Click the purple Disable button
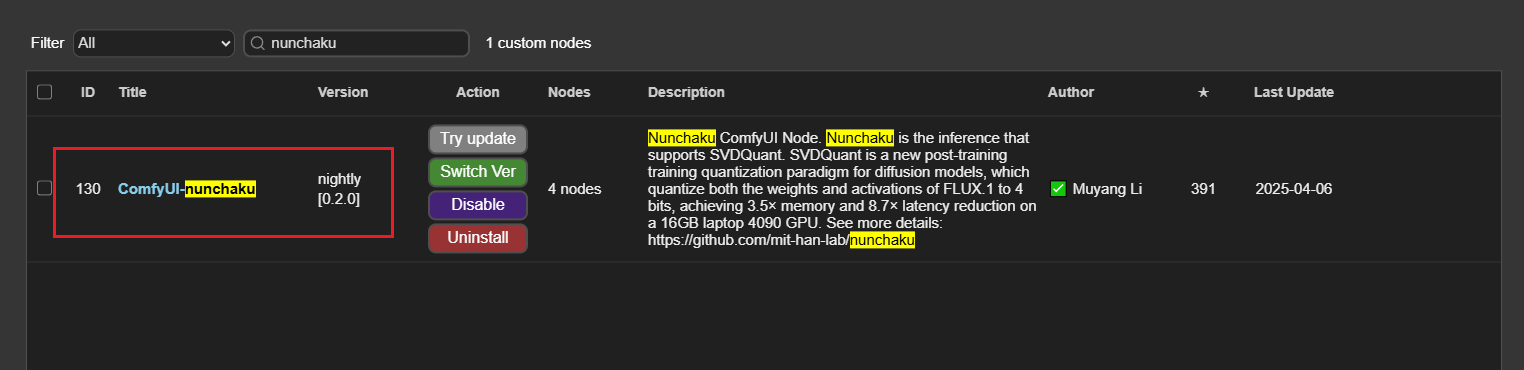 [x=478, y=205]
